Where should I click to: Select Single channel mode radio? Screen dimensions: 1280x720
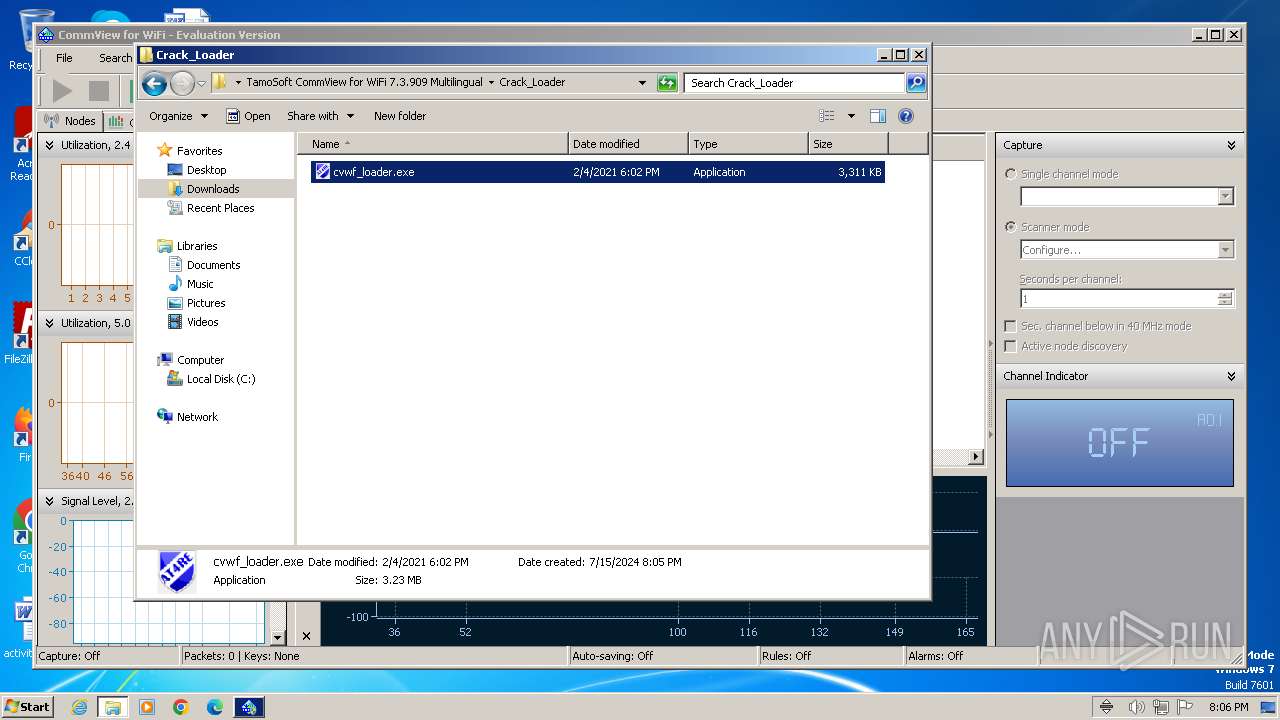[x=1010, y=174]
